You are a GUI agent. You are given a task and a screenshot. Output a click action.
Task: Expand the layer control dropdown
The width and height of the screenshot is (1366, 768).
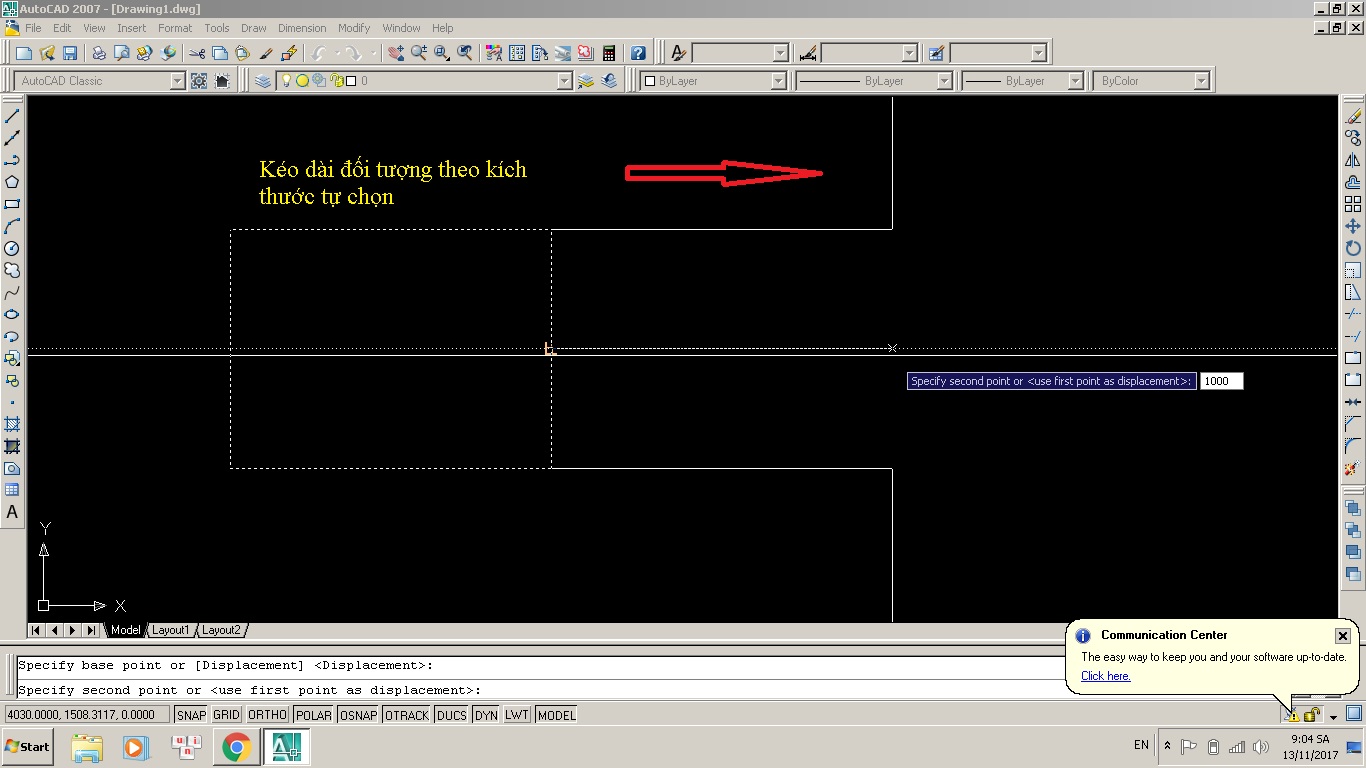click(565, 80)
